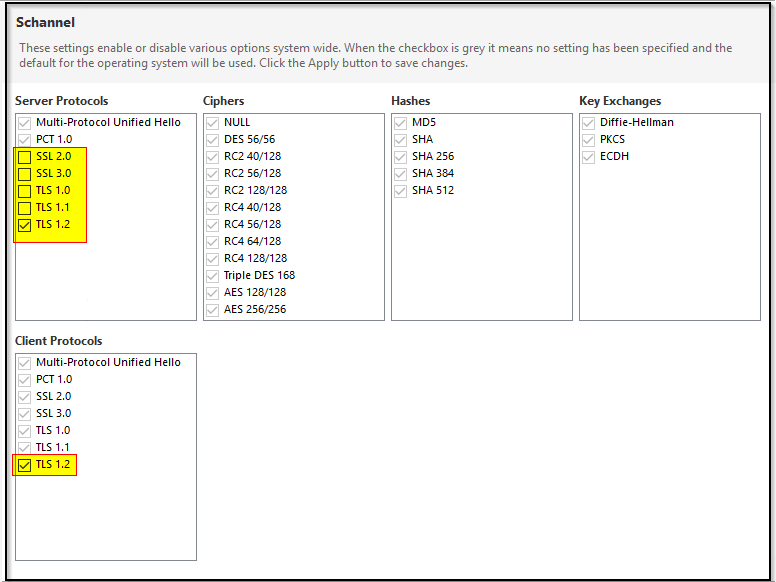Enable SSL 3.0 under Server Protocols
The height and width of the screenshot is (582, 776).
pyautogui.click(x=24, y=174)
